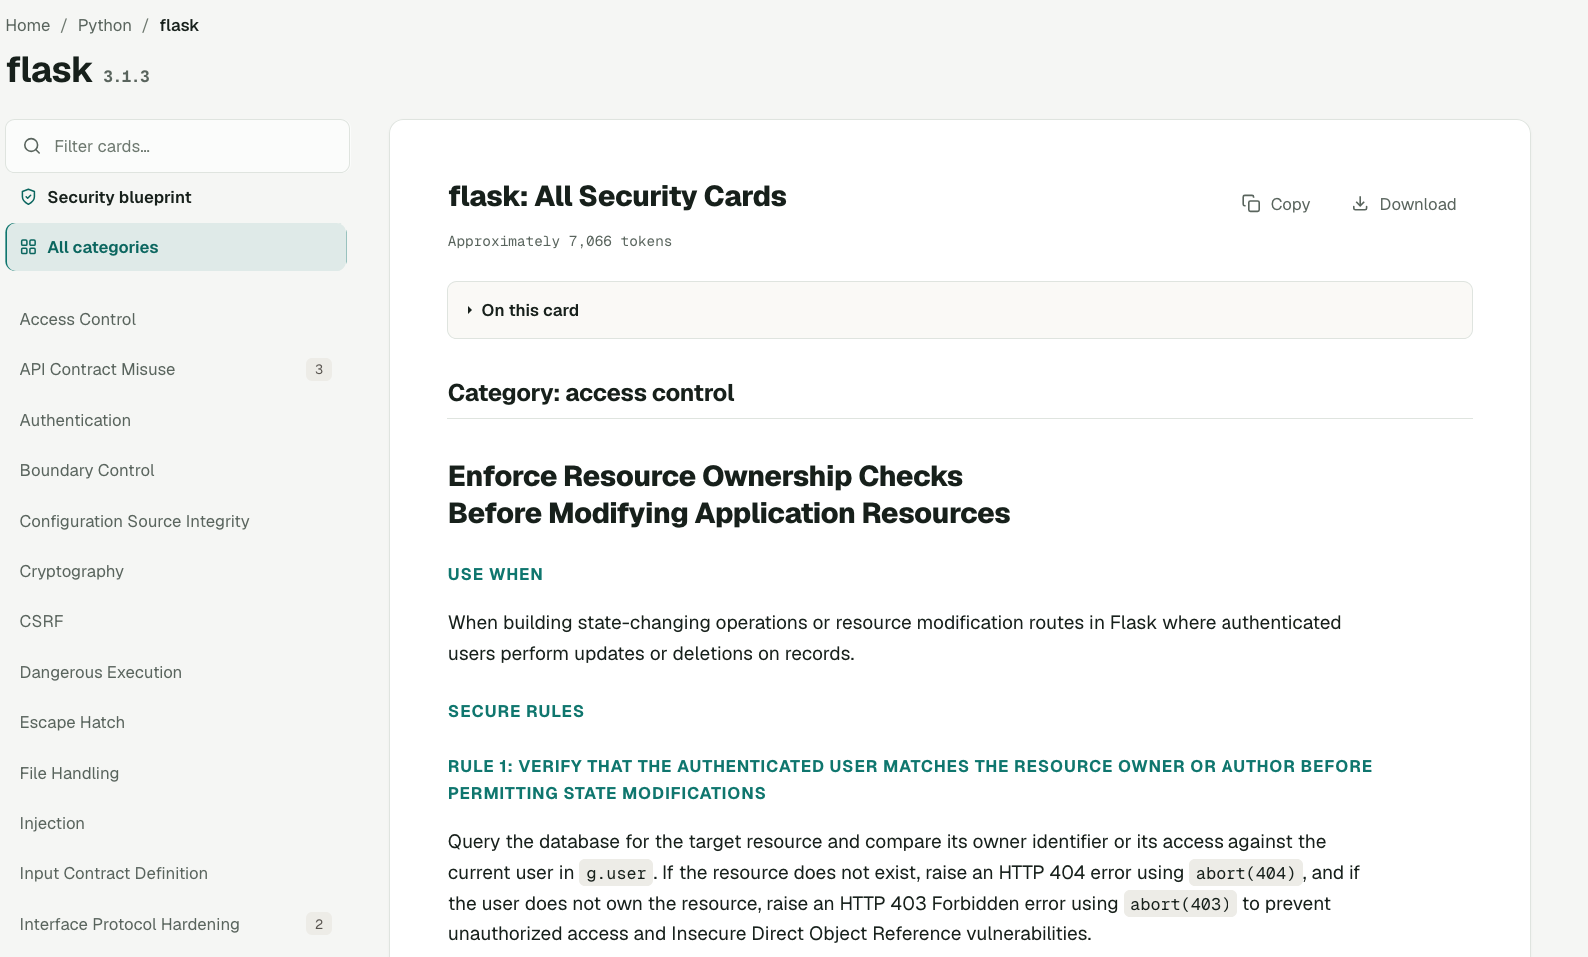
Task: Open Configuration Source Integrity category
Action: point(134,521)
